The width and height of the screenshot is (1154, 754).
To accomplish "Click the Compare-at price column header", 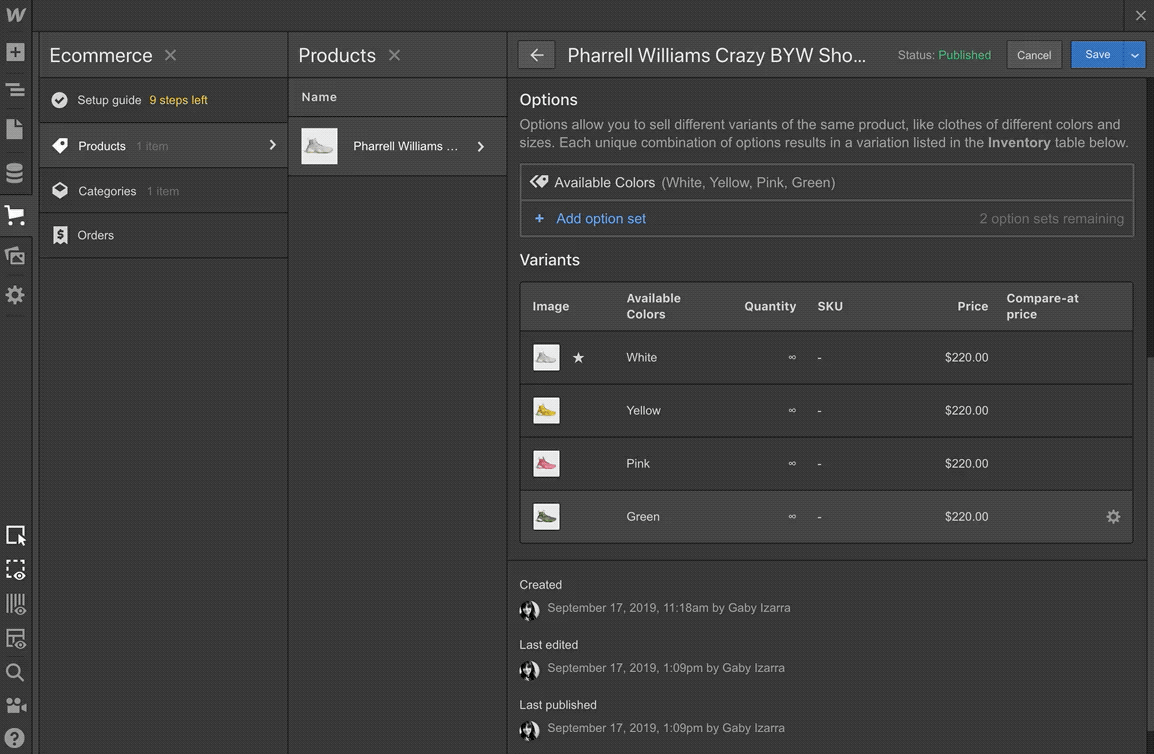I will (x=1042, y=306).
